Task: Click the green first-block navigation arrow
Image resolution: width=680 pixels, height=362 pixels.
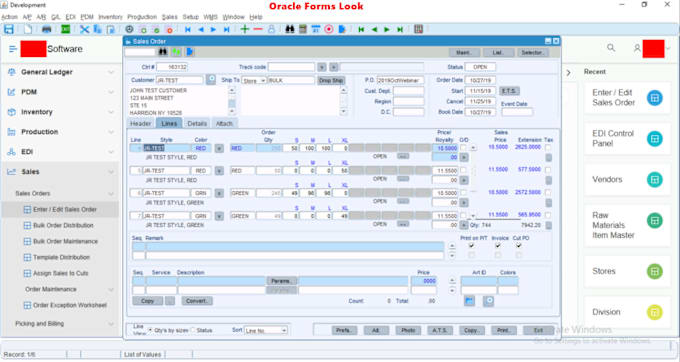Action: [361, 29]
